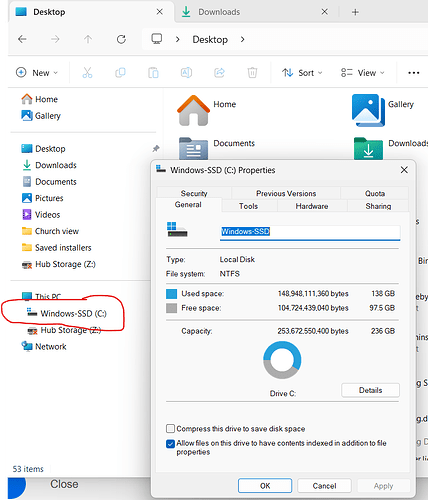Click the blue Used space color square
The image size is (428, 500).
171,294
